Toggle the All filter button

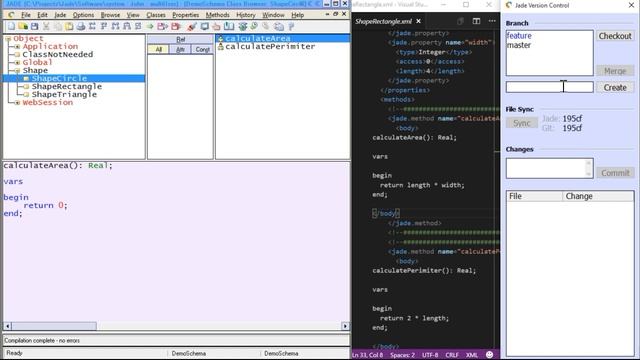pyautogui.click(x=158, y=49)
